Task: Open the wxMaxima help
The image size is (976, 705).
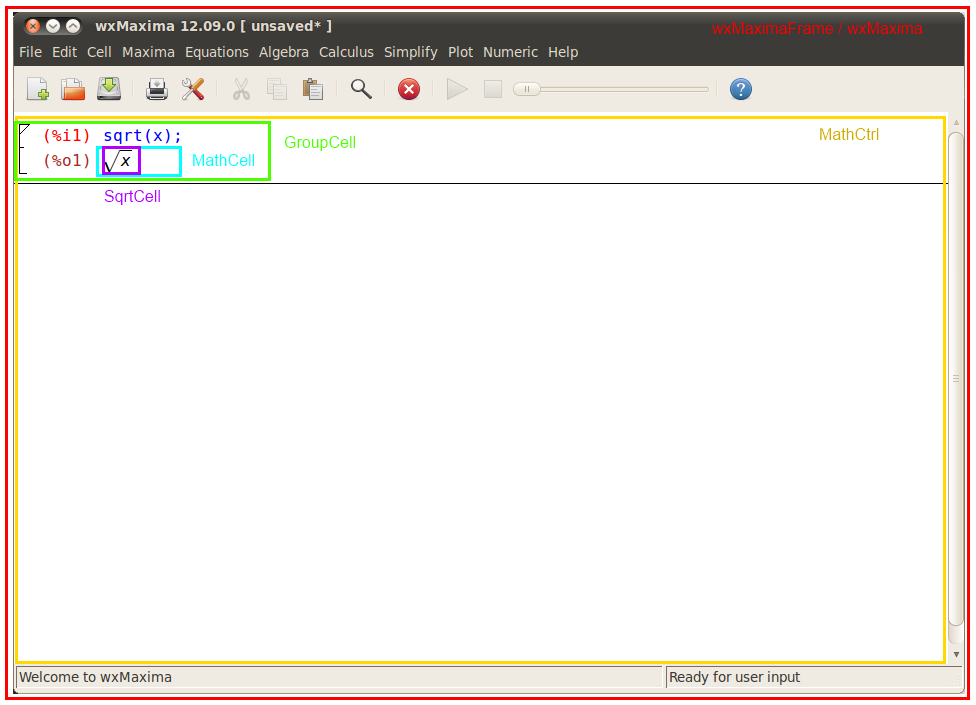Action: [x=740, y=89]
